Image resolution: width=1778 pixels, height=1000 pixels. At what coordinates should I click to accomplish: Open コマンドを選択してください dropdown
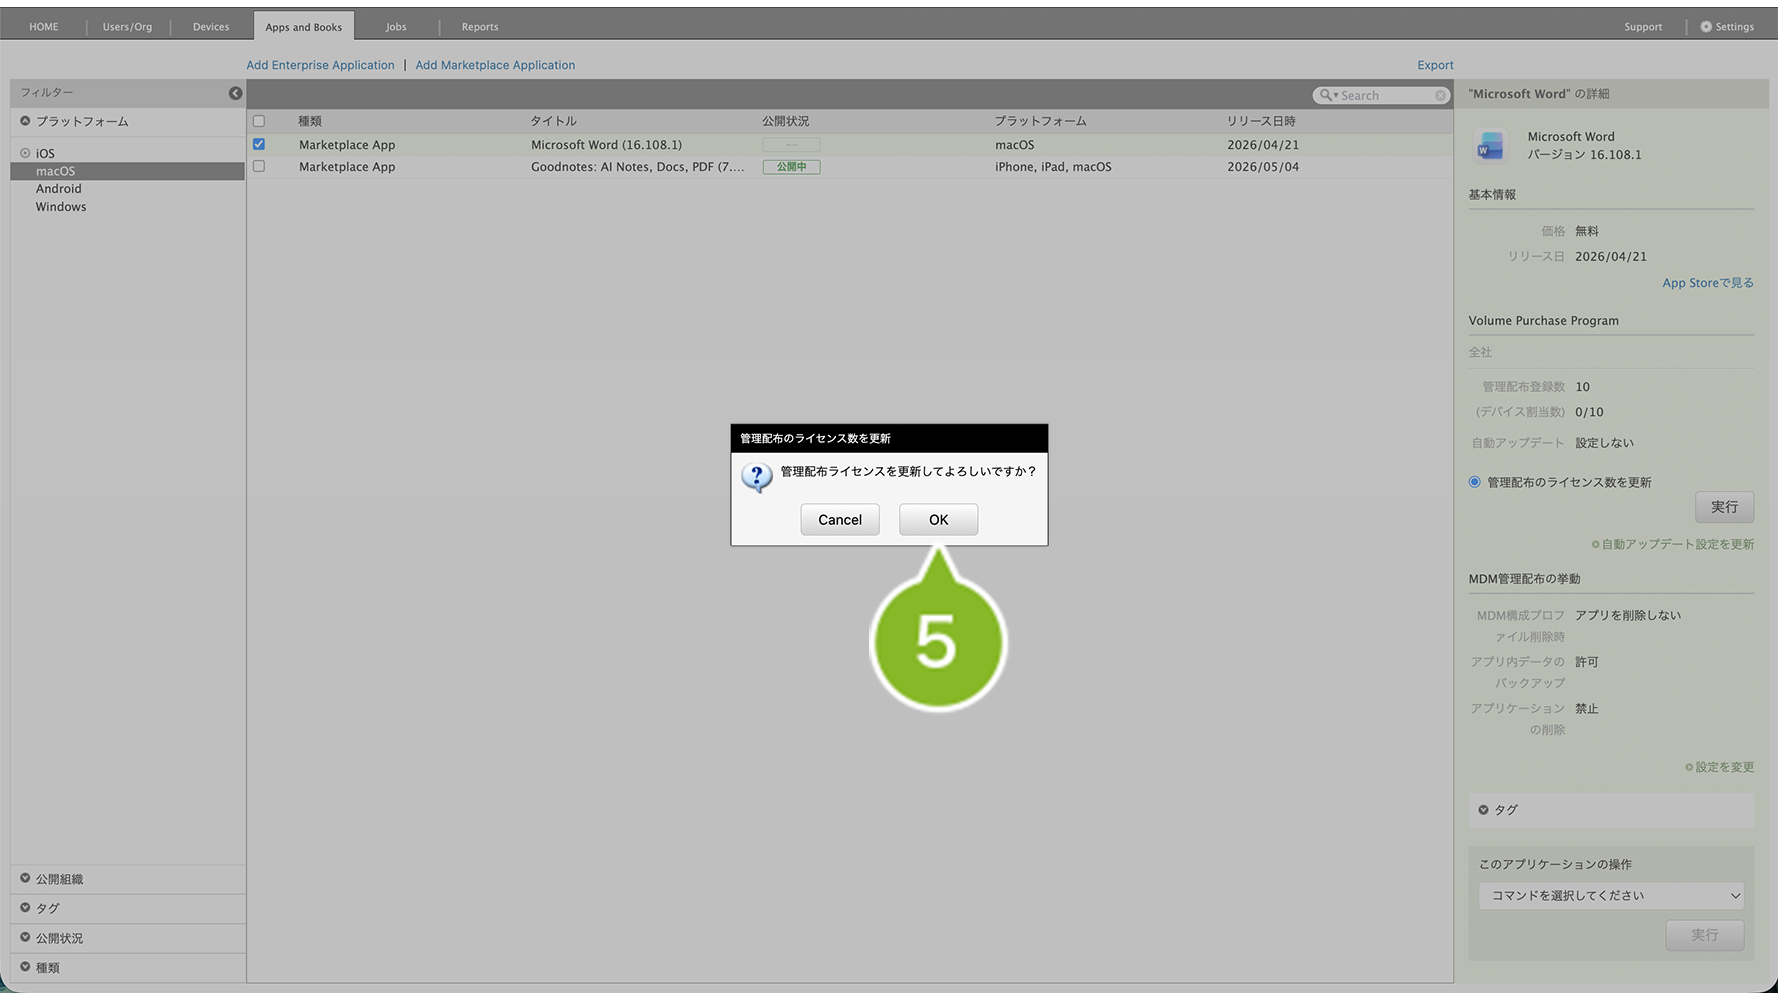(x=1611, y=895)
